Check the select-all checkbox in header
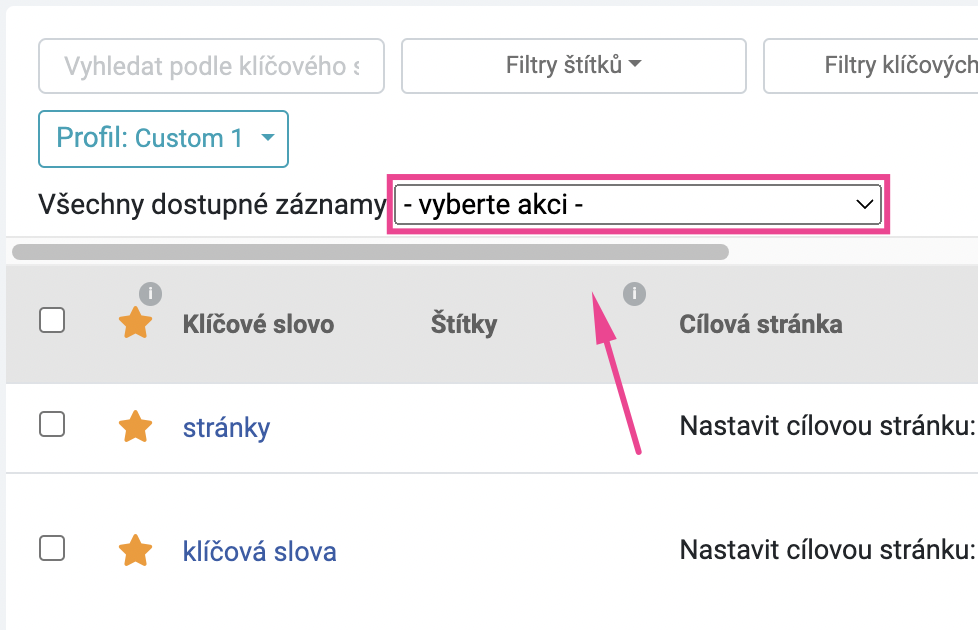The width and height of the screenshot is (978, 630). coord(52,321)
